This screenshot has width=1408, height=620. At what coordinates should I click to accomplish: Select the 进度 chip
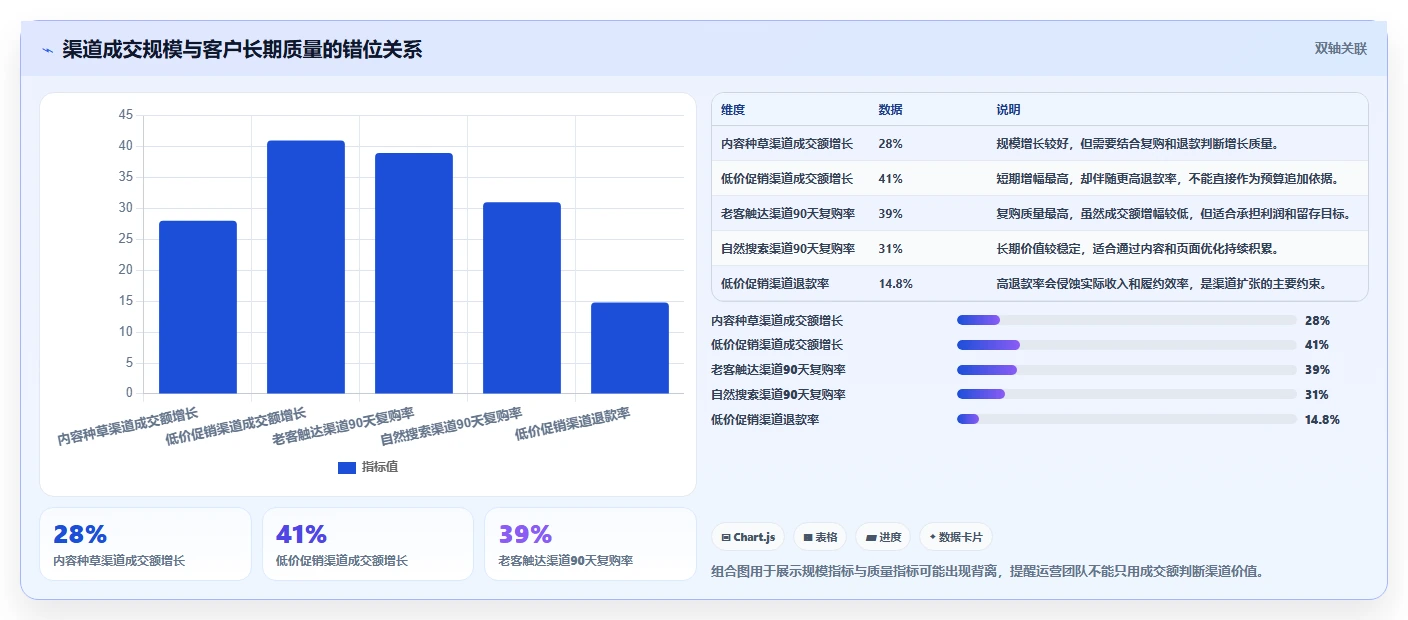point(883,537)
